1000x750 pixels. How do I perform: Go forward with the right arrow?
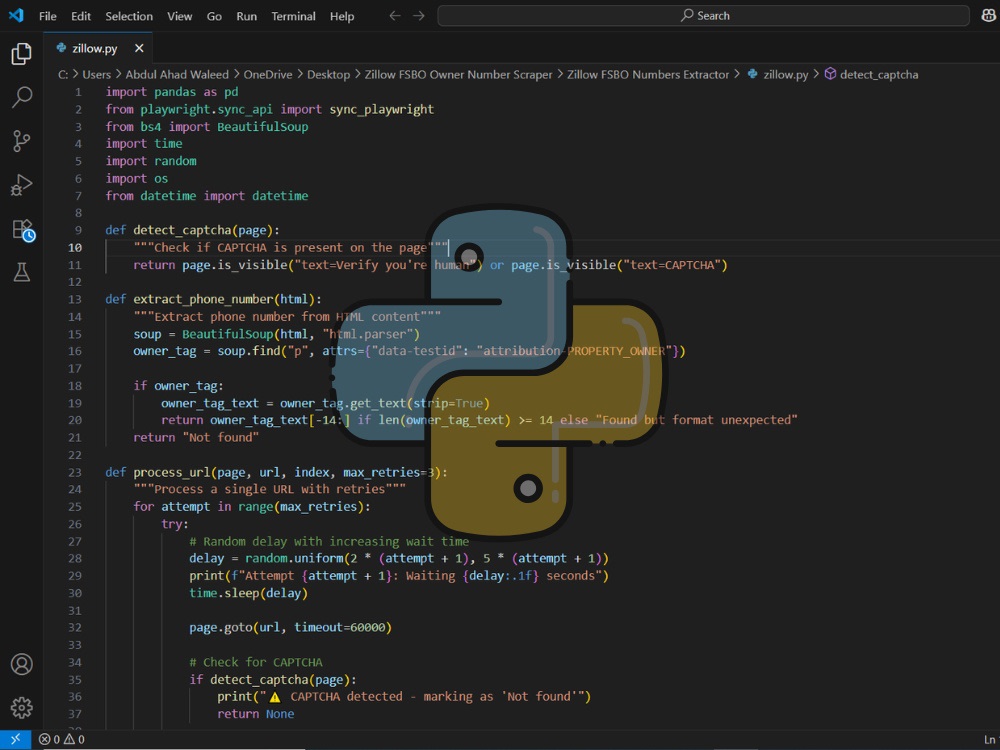[418, 15]
